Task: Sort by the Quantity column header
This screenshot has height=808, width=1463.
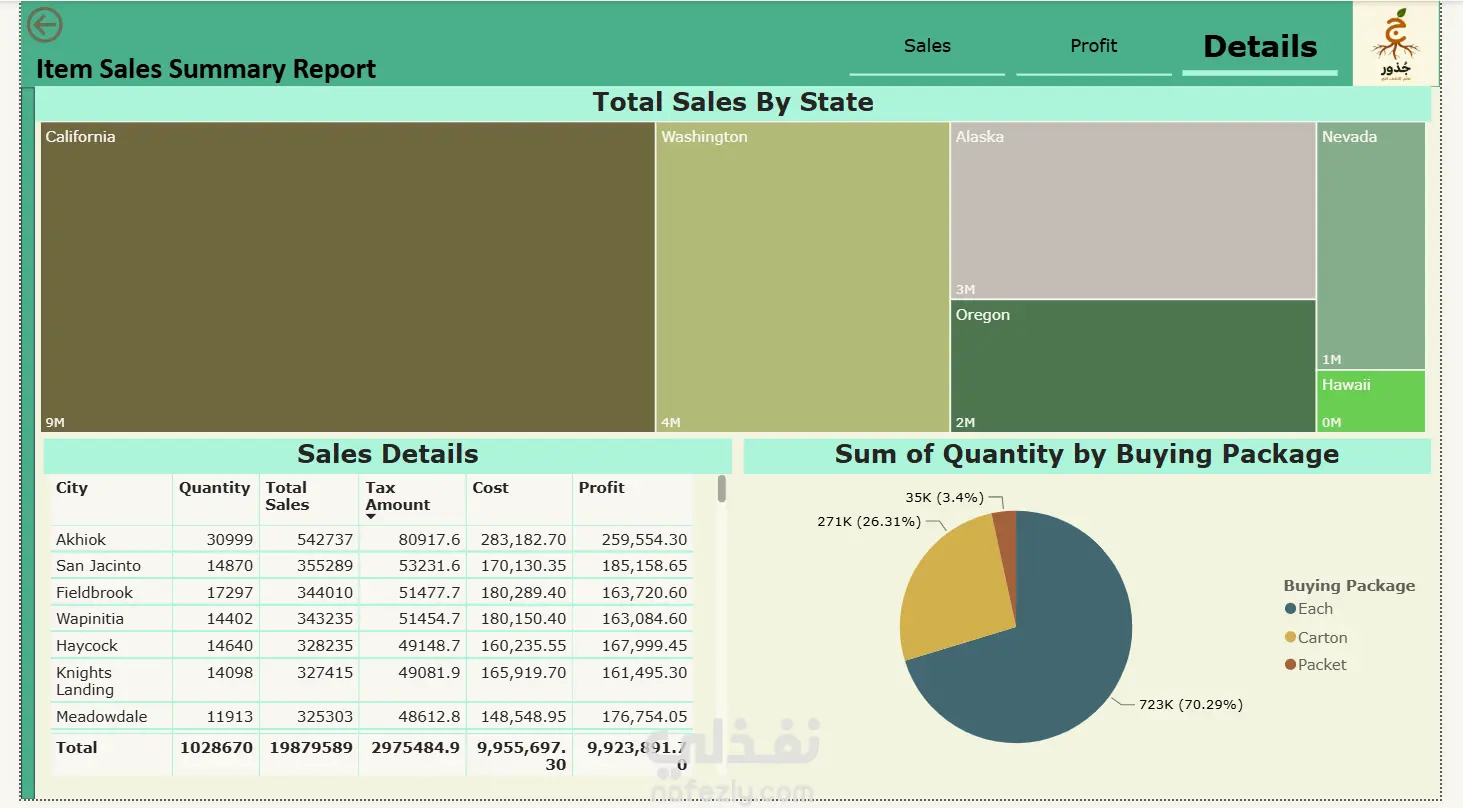Action: [x=214, y=488]
